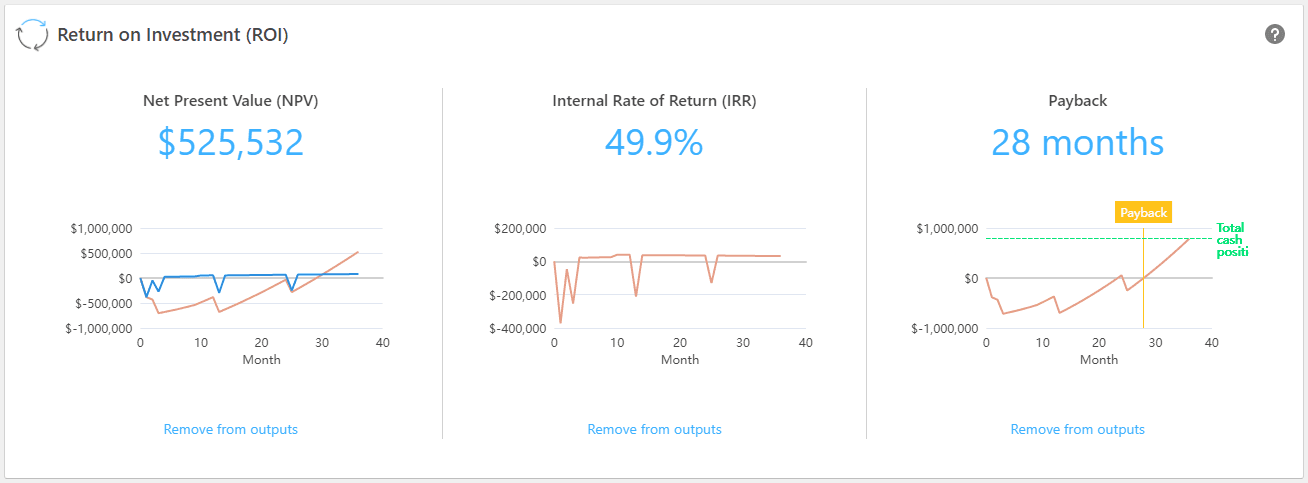This screenshot has height=483, width=1308.
Task: Click the green Total cash position label
Action: tap(1232, 240)
